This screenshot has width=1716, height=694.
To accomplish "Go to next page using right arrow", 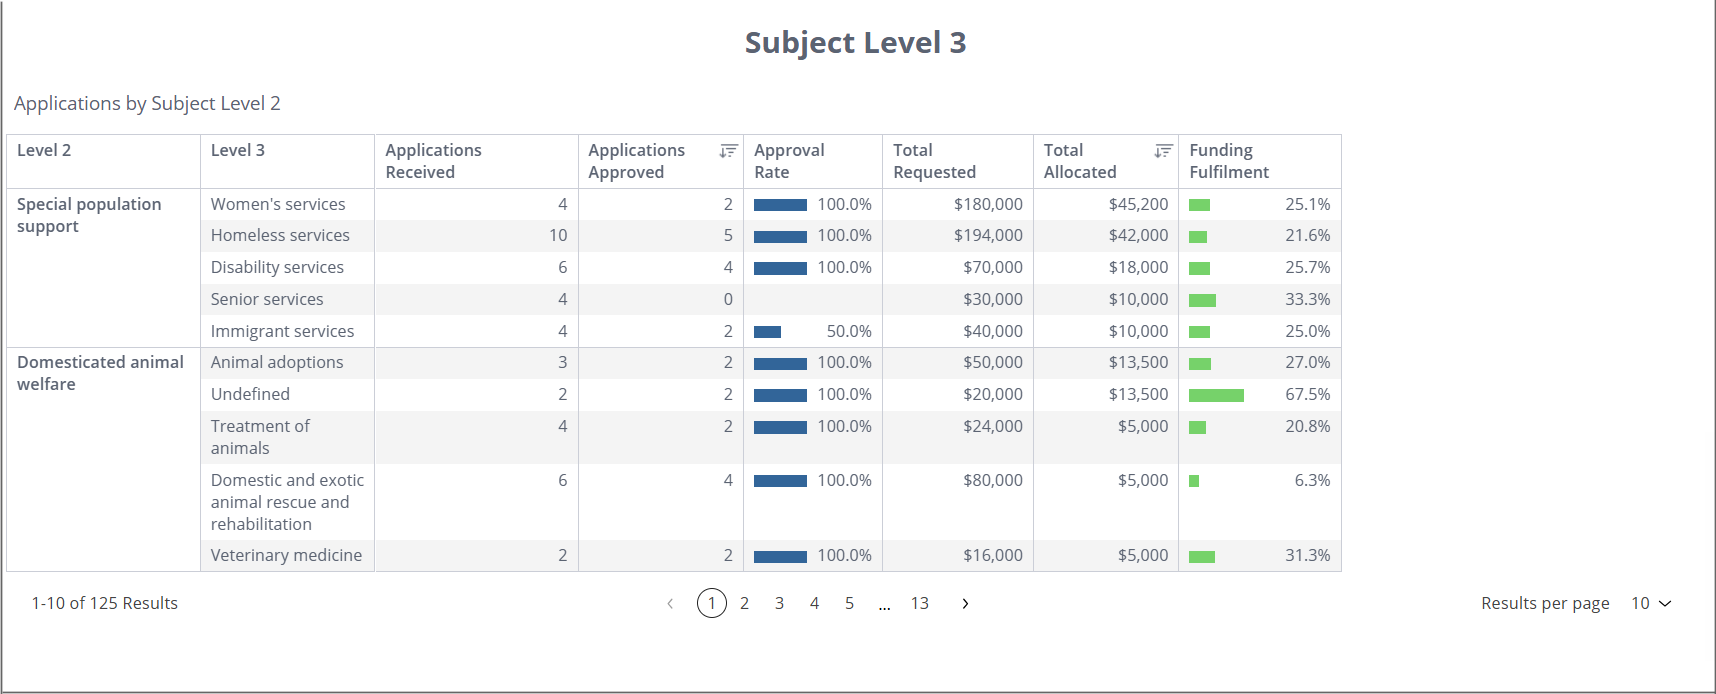I will pyautogui.click(x=965, y=604).
